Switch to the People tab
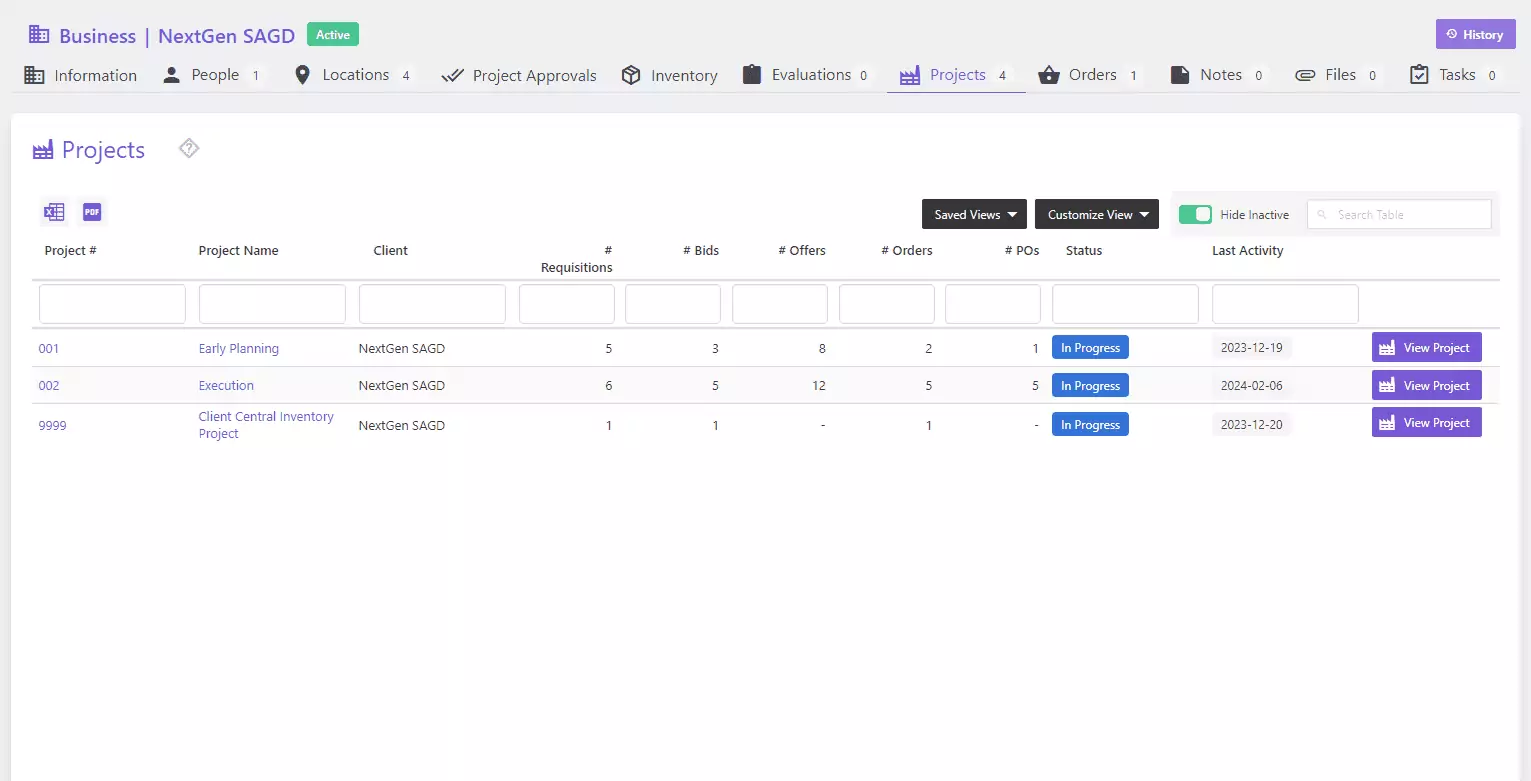This screenshot has height=781, width=1531. coord(213,75)
